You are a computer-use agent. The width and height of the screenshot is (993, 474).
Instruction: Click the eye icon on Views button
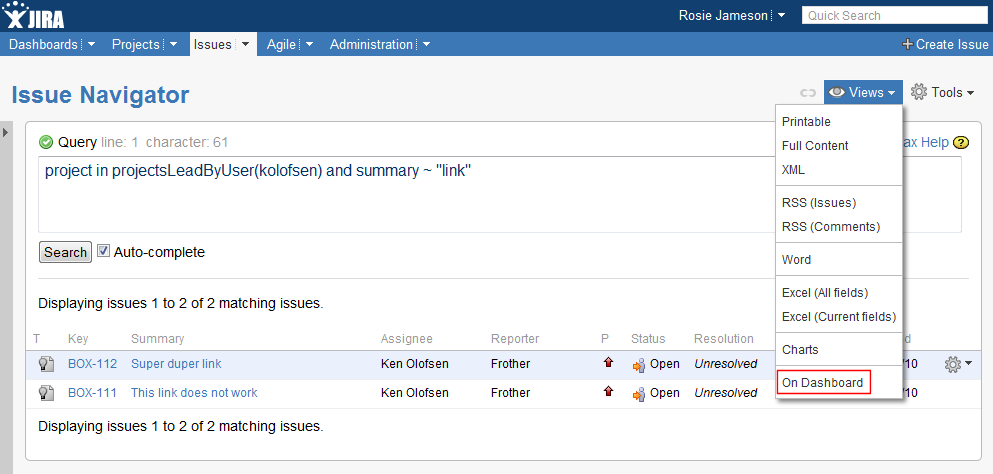click(x=837, y=93)
